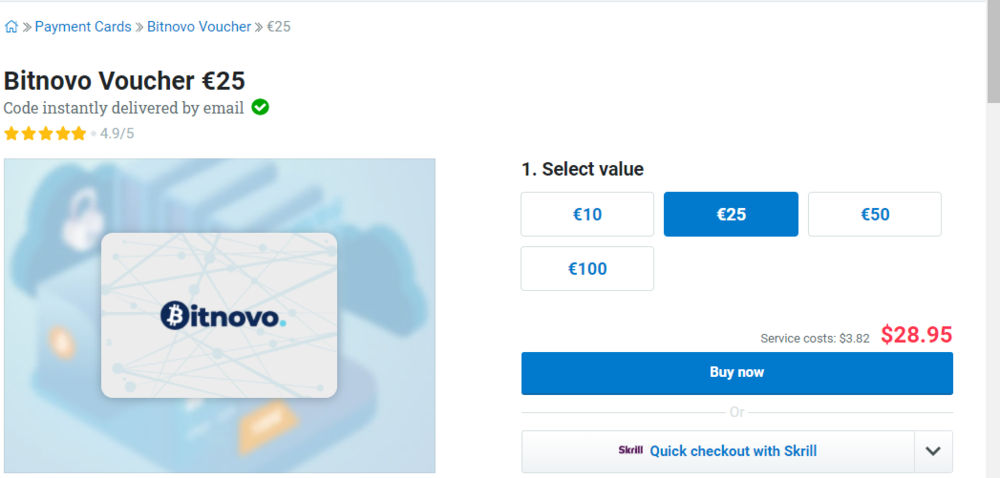Screen dimensions: 1000x478
Task: Use Quick checkout with Skrill
Action: click(x=733, y=451)
